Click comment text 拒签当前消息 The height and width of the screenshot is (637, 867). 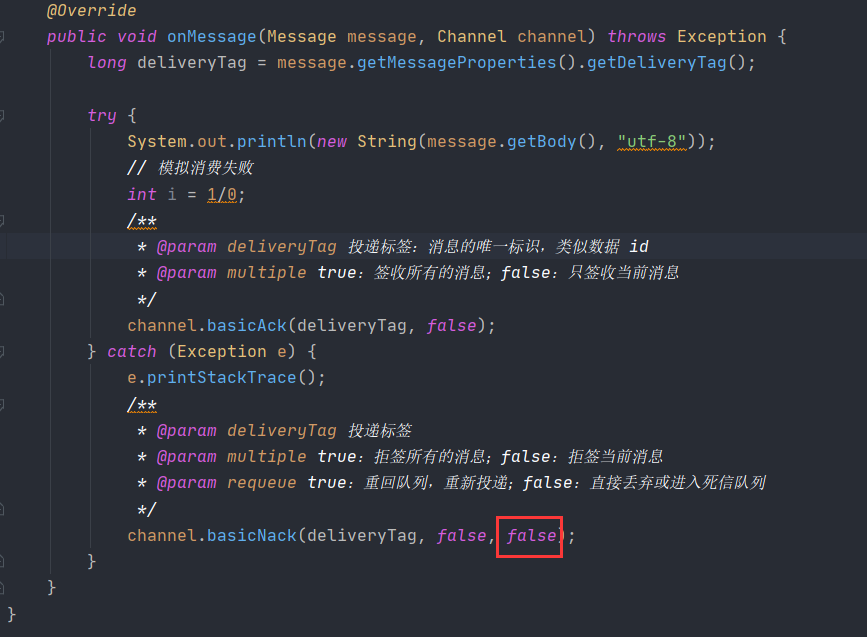coord(616,456)
